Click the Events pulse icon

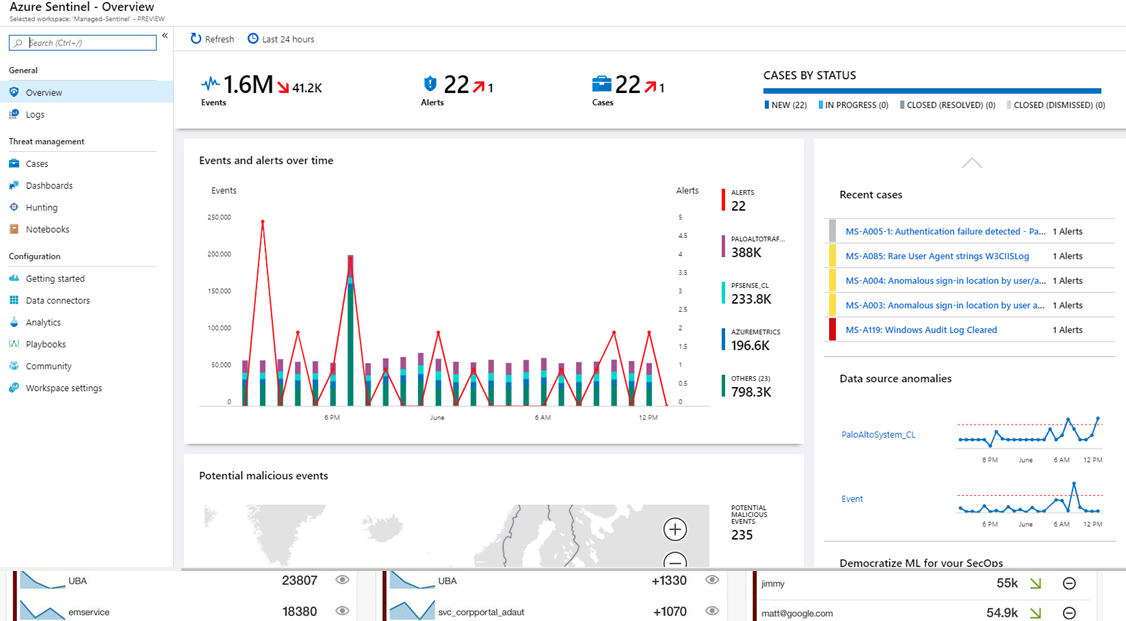[210, 83]
